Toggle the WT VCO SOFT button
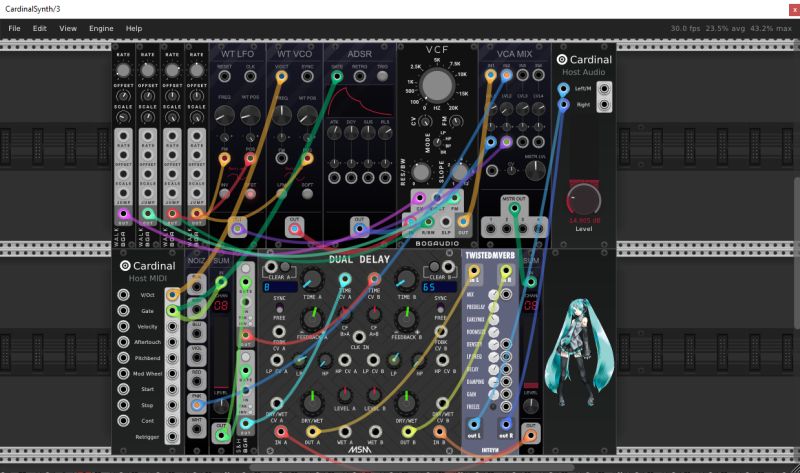The image size is (800, 473). (307, 194)
